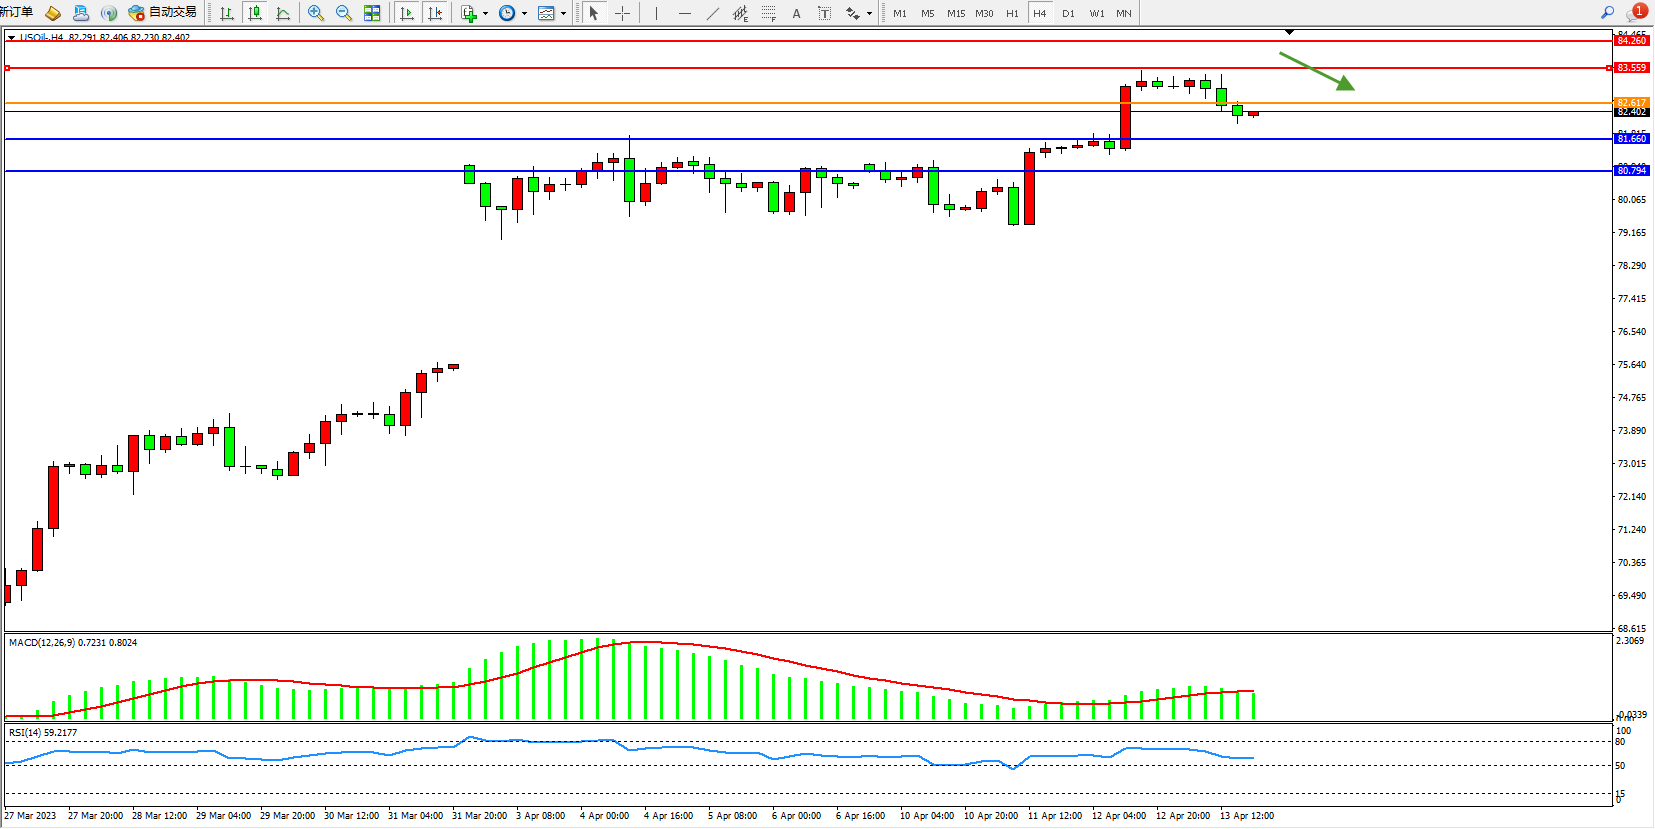Screen dimensions: 1655x829
Task: Click the 新订单 new order button
Action: pyautogui.click(x=17, y=13)
